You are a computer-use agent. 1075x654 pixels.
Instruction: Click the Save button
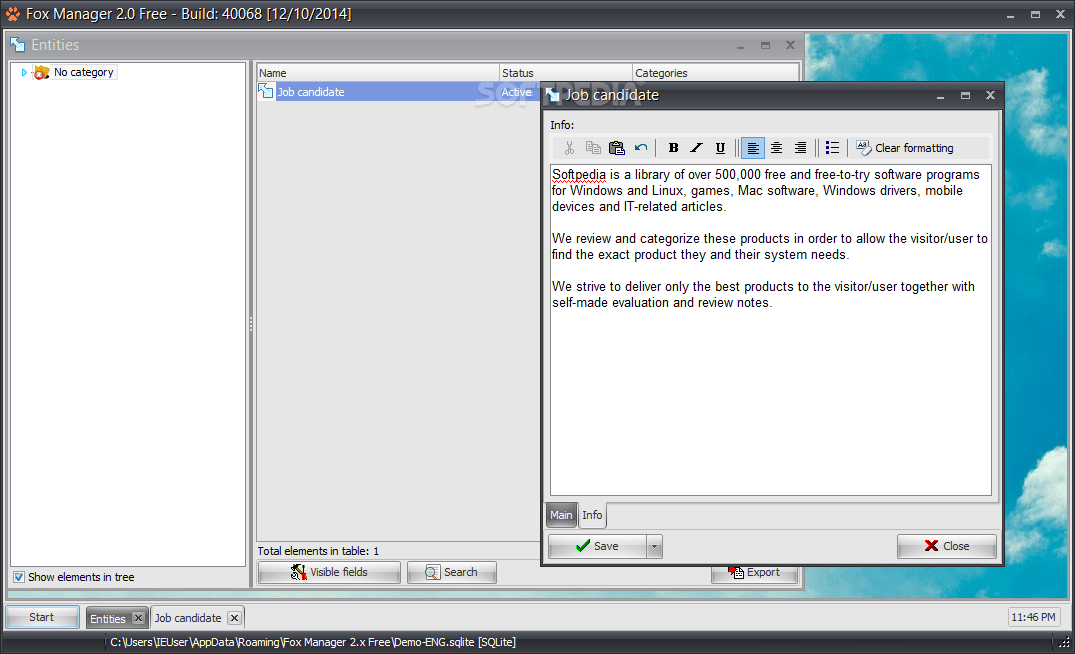[596, 546]
